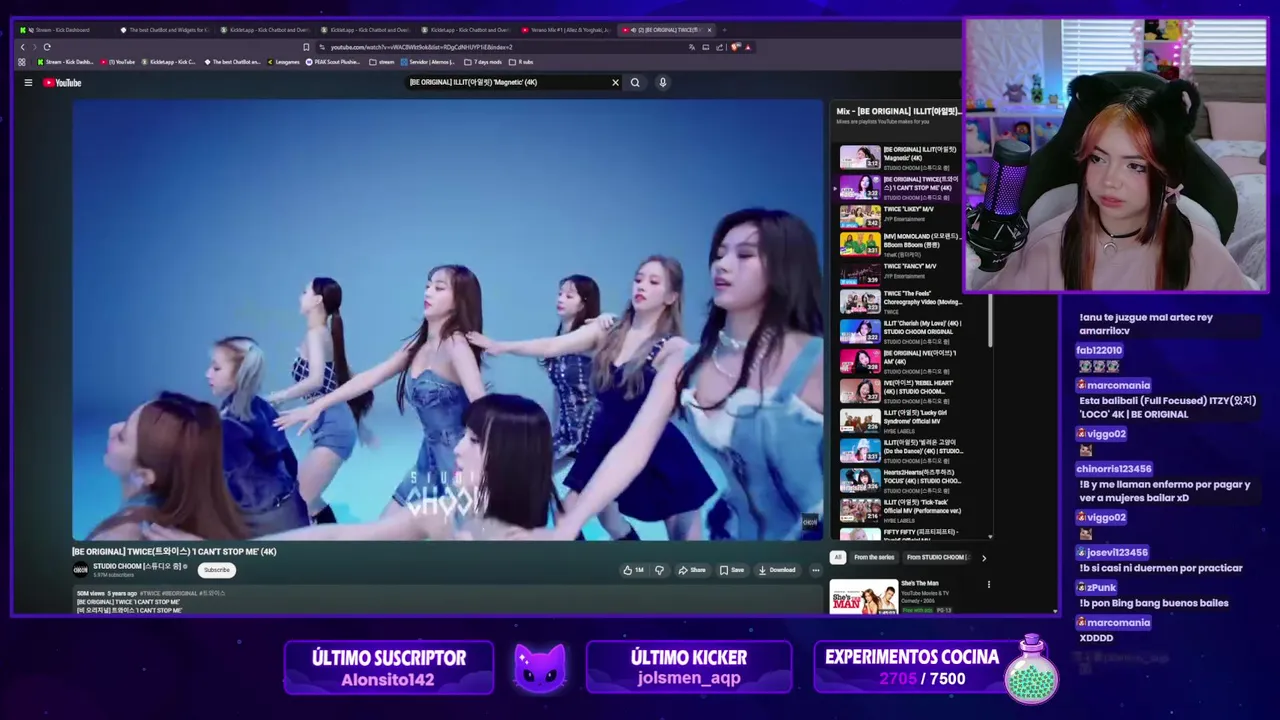Open a new browser tab with plus
The height and width of the screenshot is (720, 1280).
(x=724, y=30)
